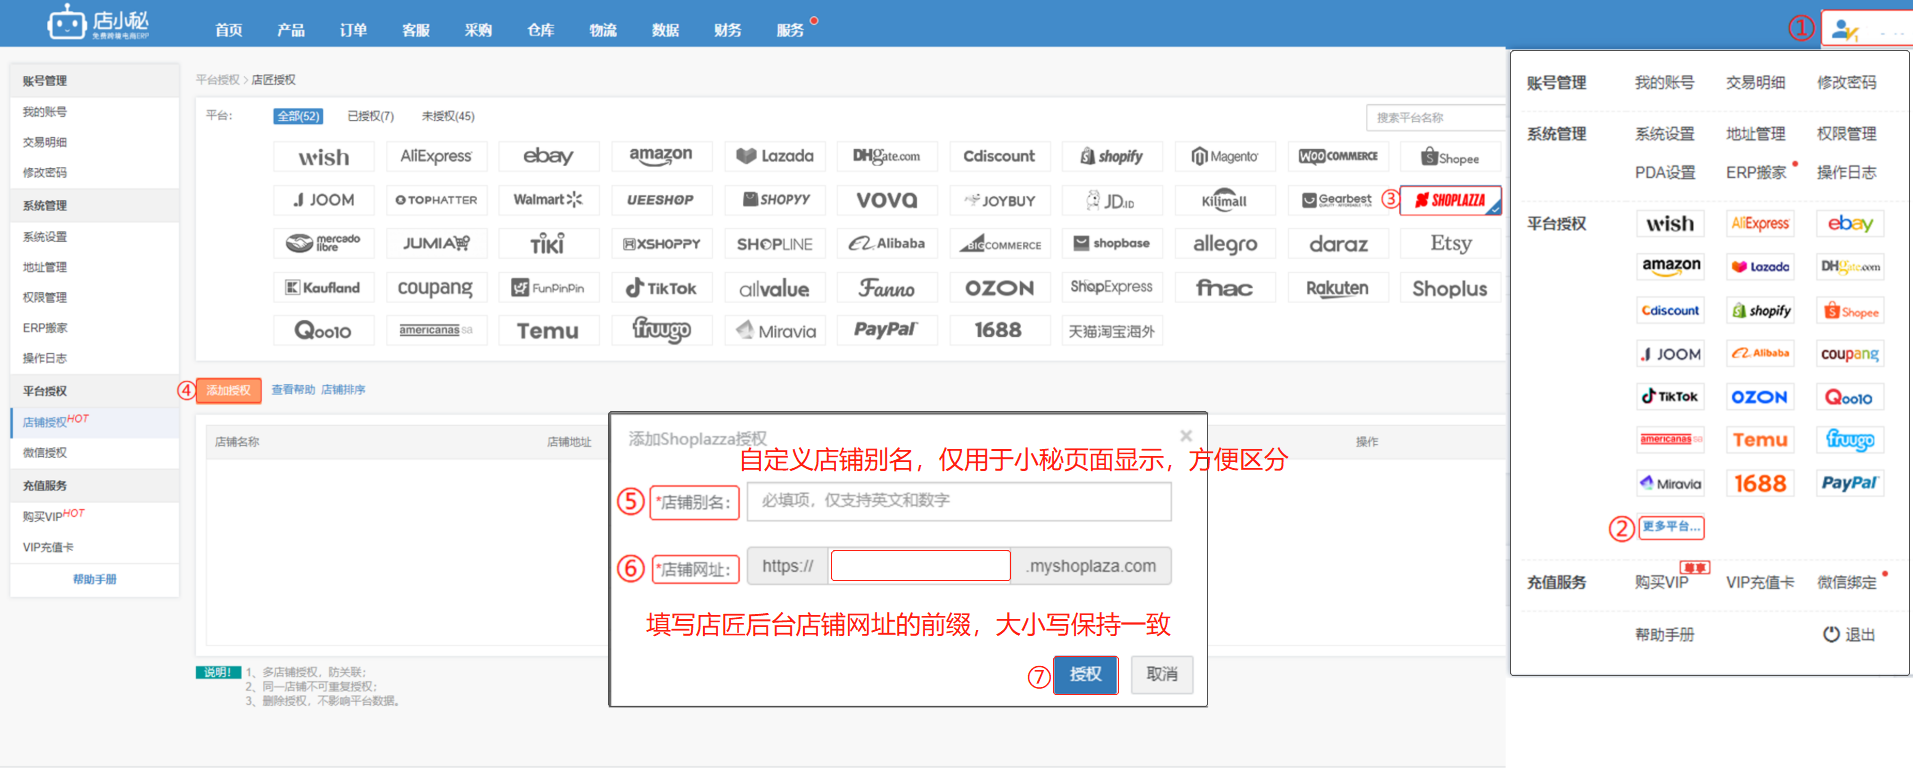1913x769 pixels.
Task: Select the TikTok tile in the platform grid
Action: point(661,288)
